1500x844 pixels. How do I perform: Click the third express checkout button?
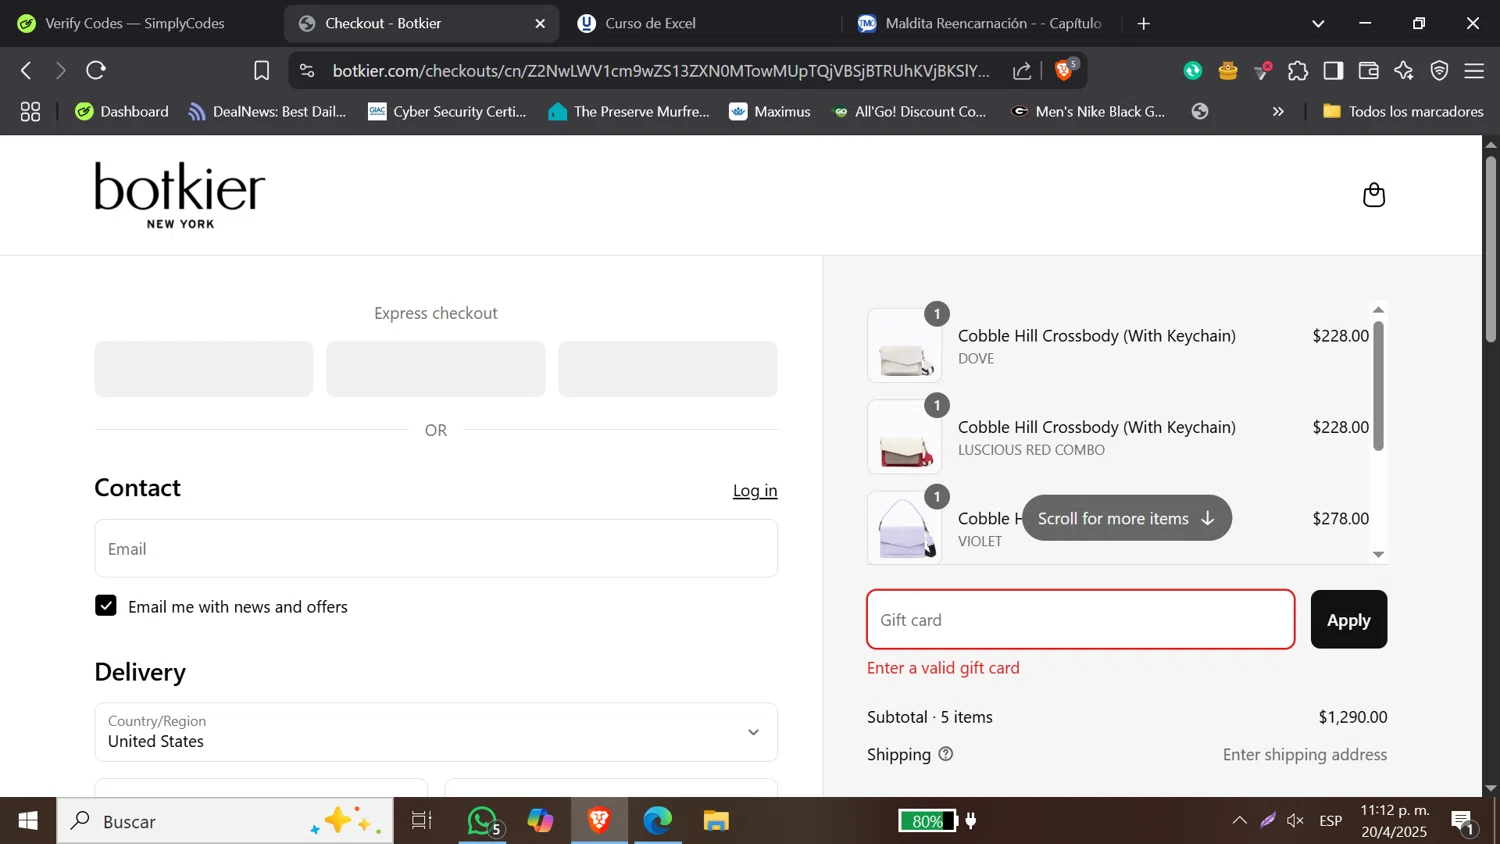coord(668,369)
